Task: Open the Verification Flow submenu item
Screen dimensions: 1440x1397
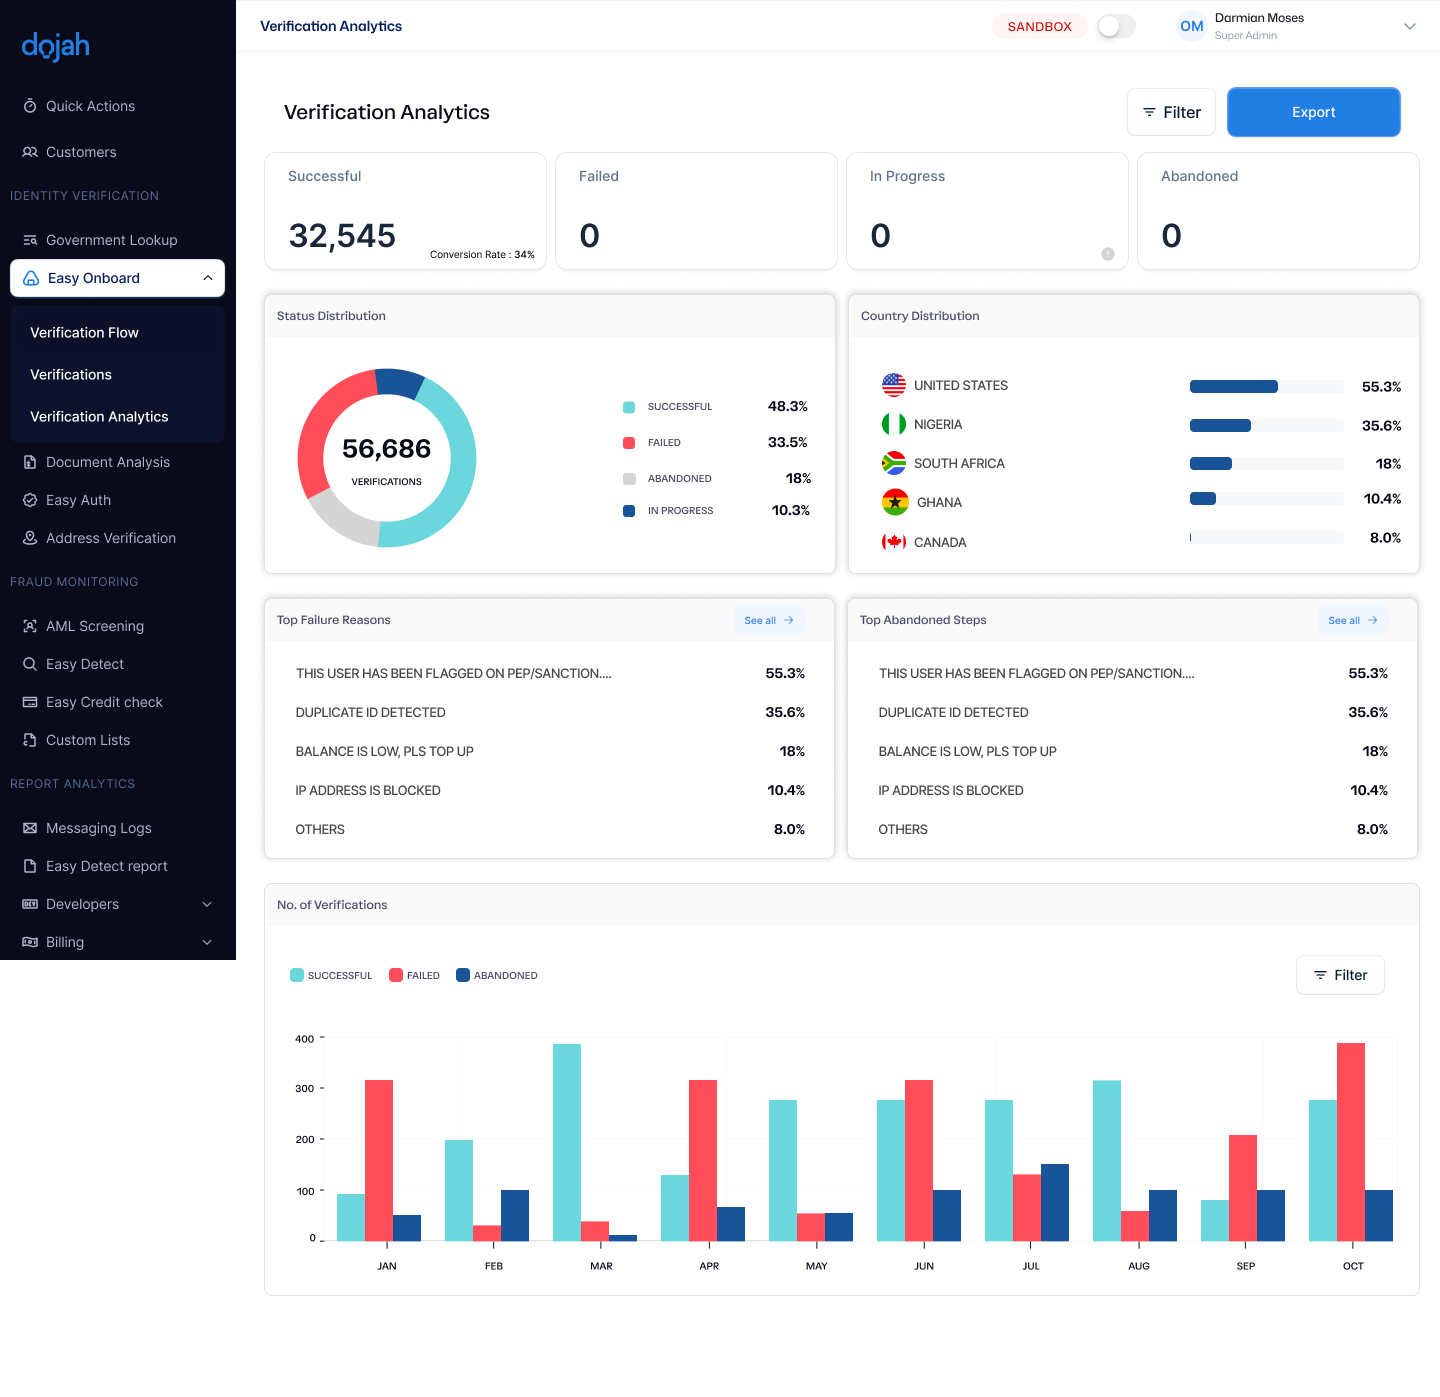Action: [x=84, y=332]
